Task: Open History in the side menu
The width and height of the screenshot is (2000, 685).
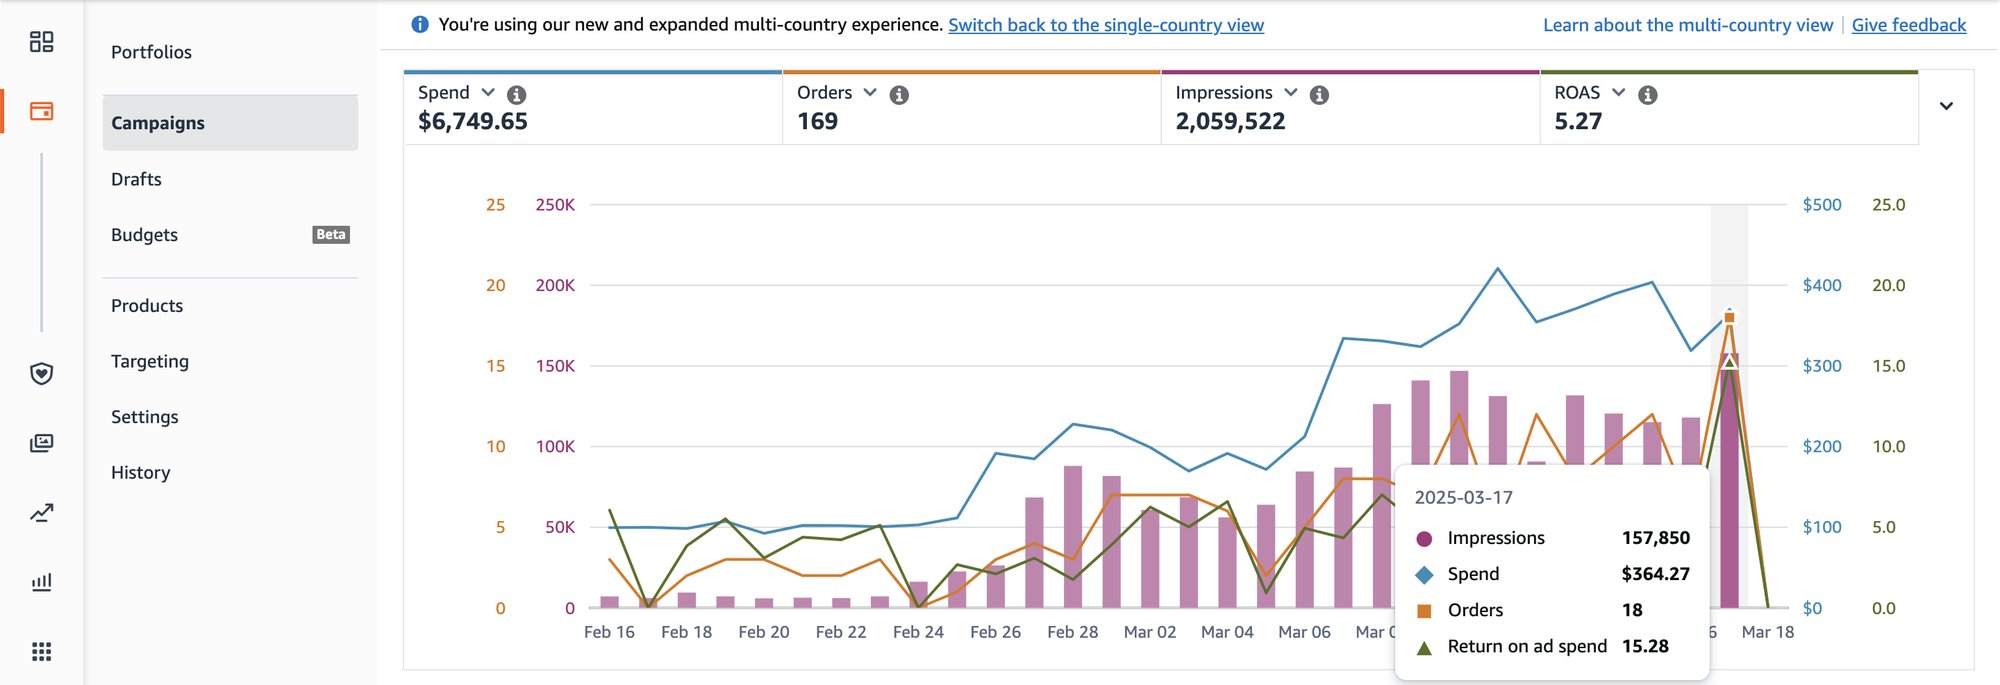Action: (x=141, y=473)
